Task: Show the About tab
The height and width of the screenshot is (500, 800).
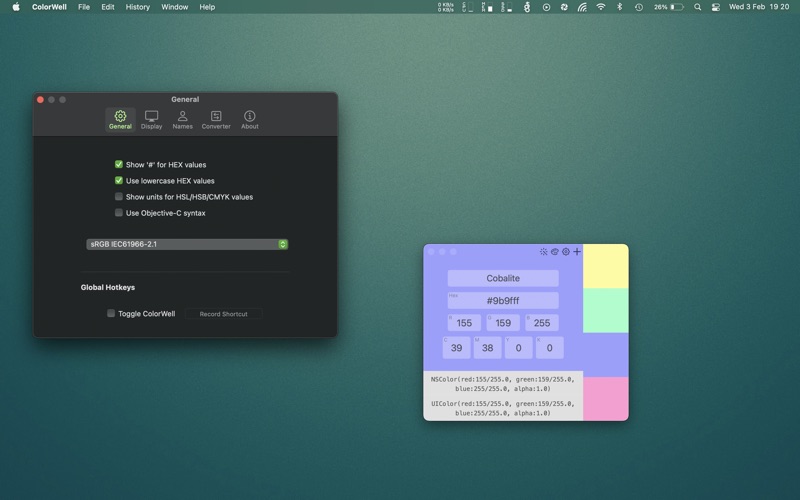Action: coord(249,120)
